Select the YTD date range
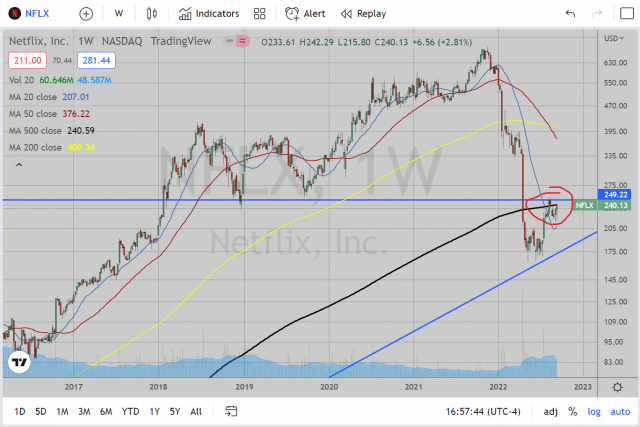 [130, 411]
